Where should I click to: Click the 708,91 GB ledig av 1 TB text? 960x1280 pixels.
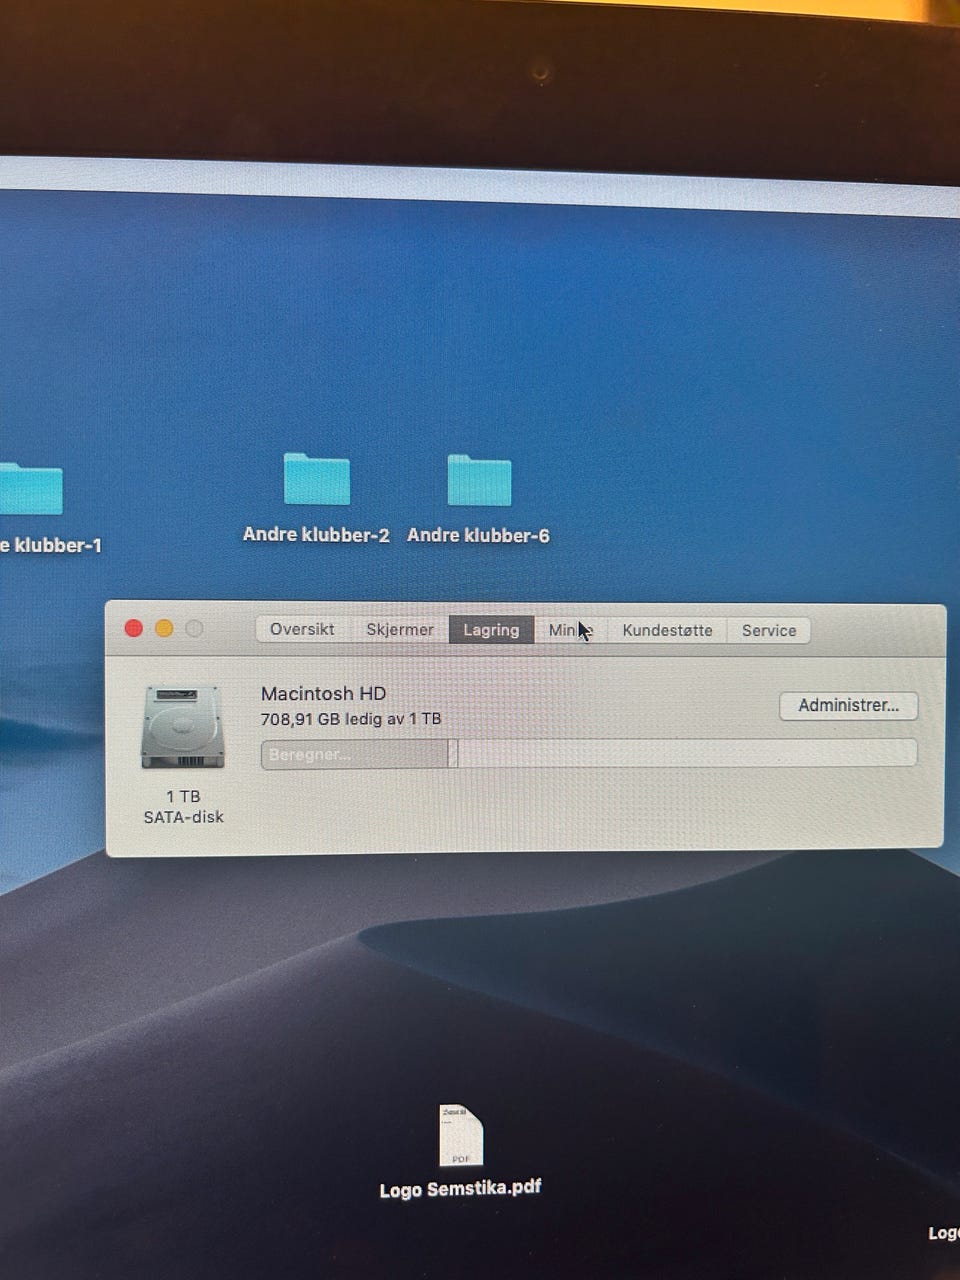pyautogui.click(x=350, y=719)
